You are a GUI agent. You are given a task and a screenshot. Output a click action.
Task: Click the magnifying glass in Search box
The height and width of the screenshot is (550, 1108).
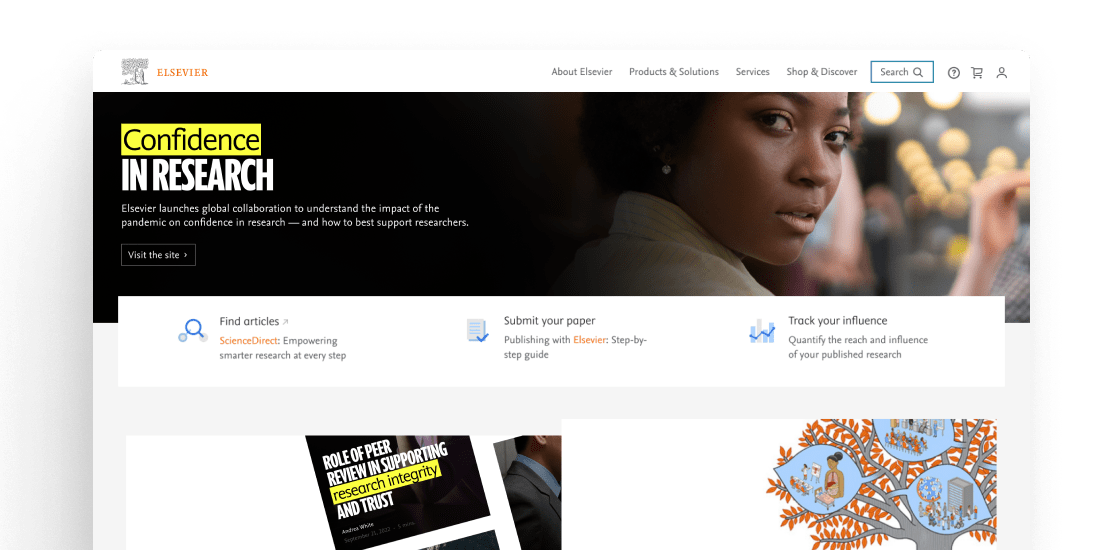click(x=918, y=72)
